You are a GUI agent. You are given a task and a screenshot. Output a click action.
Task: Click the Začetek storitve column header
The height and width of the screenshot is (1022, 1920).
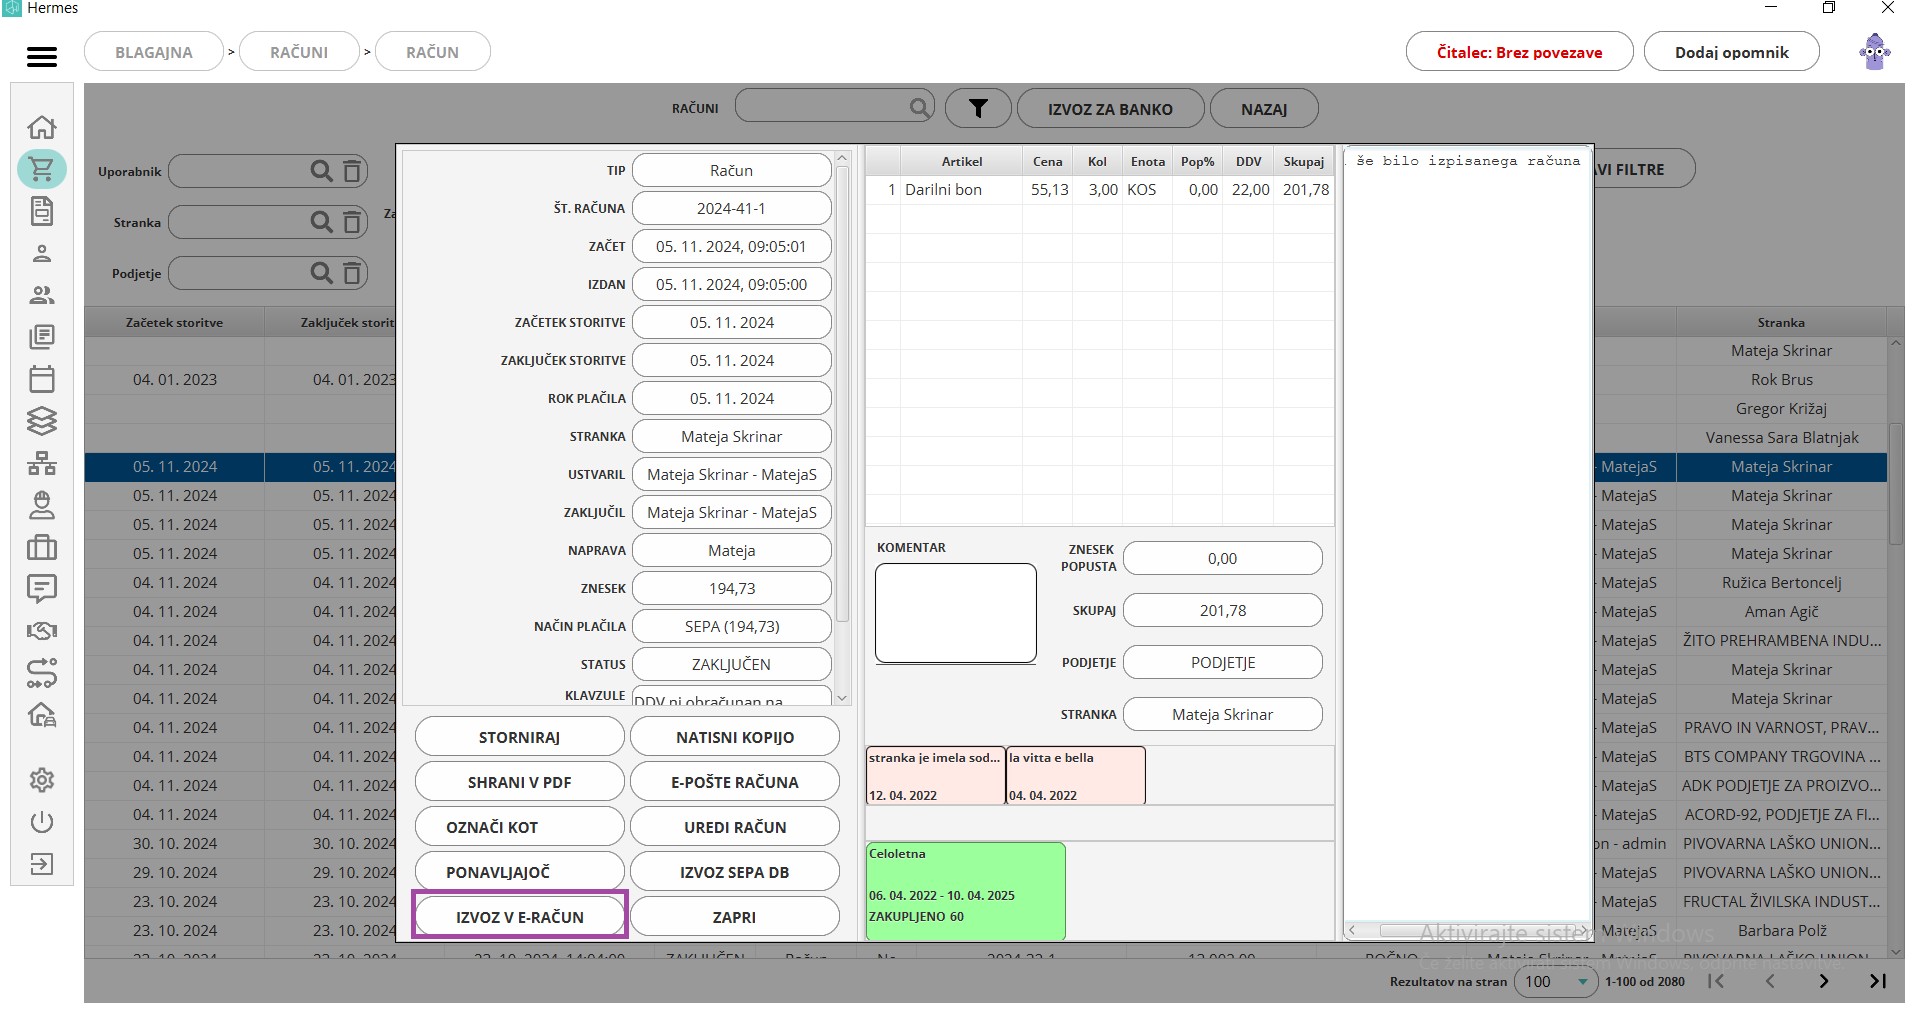click(x=174, y=322)
